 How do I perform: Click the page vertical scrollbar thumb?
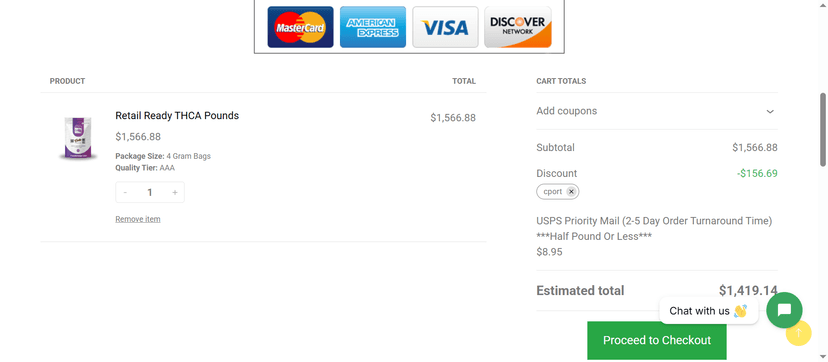(823, 130)
